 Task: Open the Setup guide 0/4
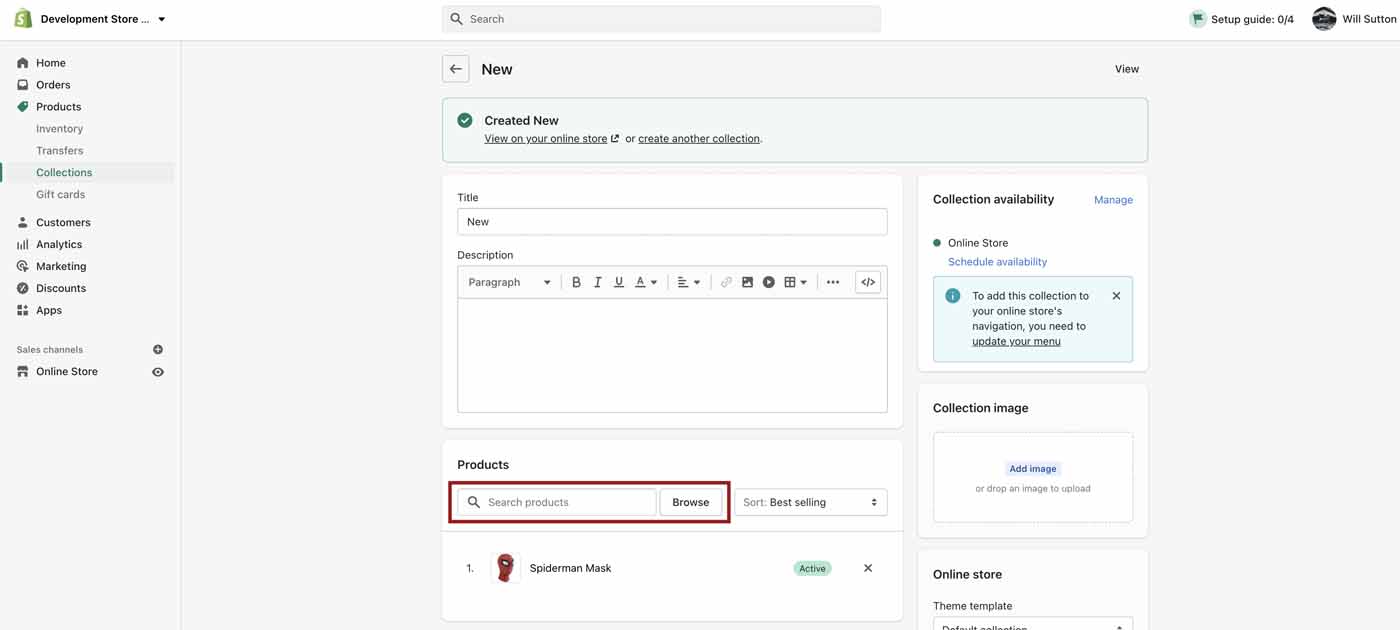(1241, 19)
